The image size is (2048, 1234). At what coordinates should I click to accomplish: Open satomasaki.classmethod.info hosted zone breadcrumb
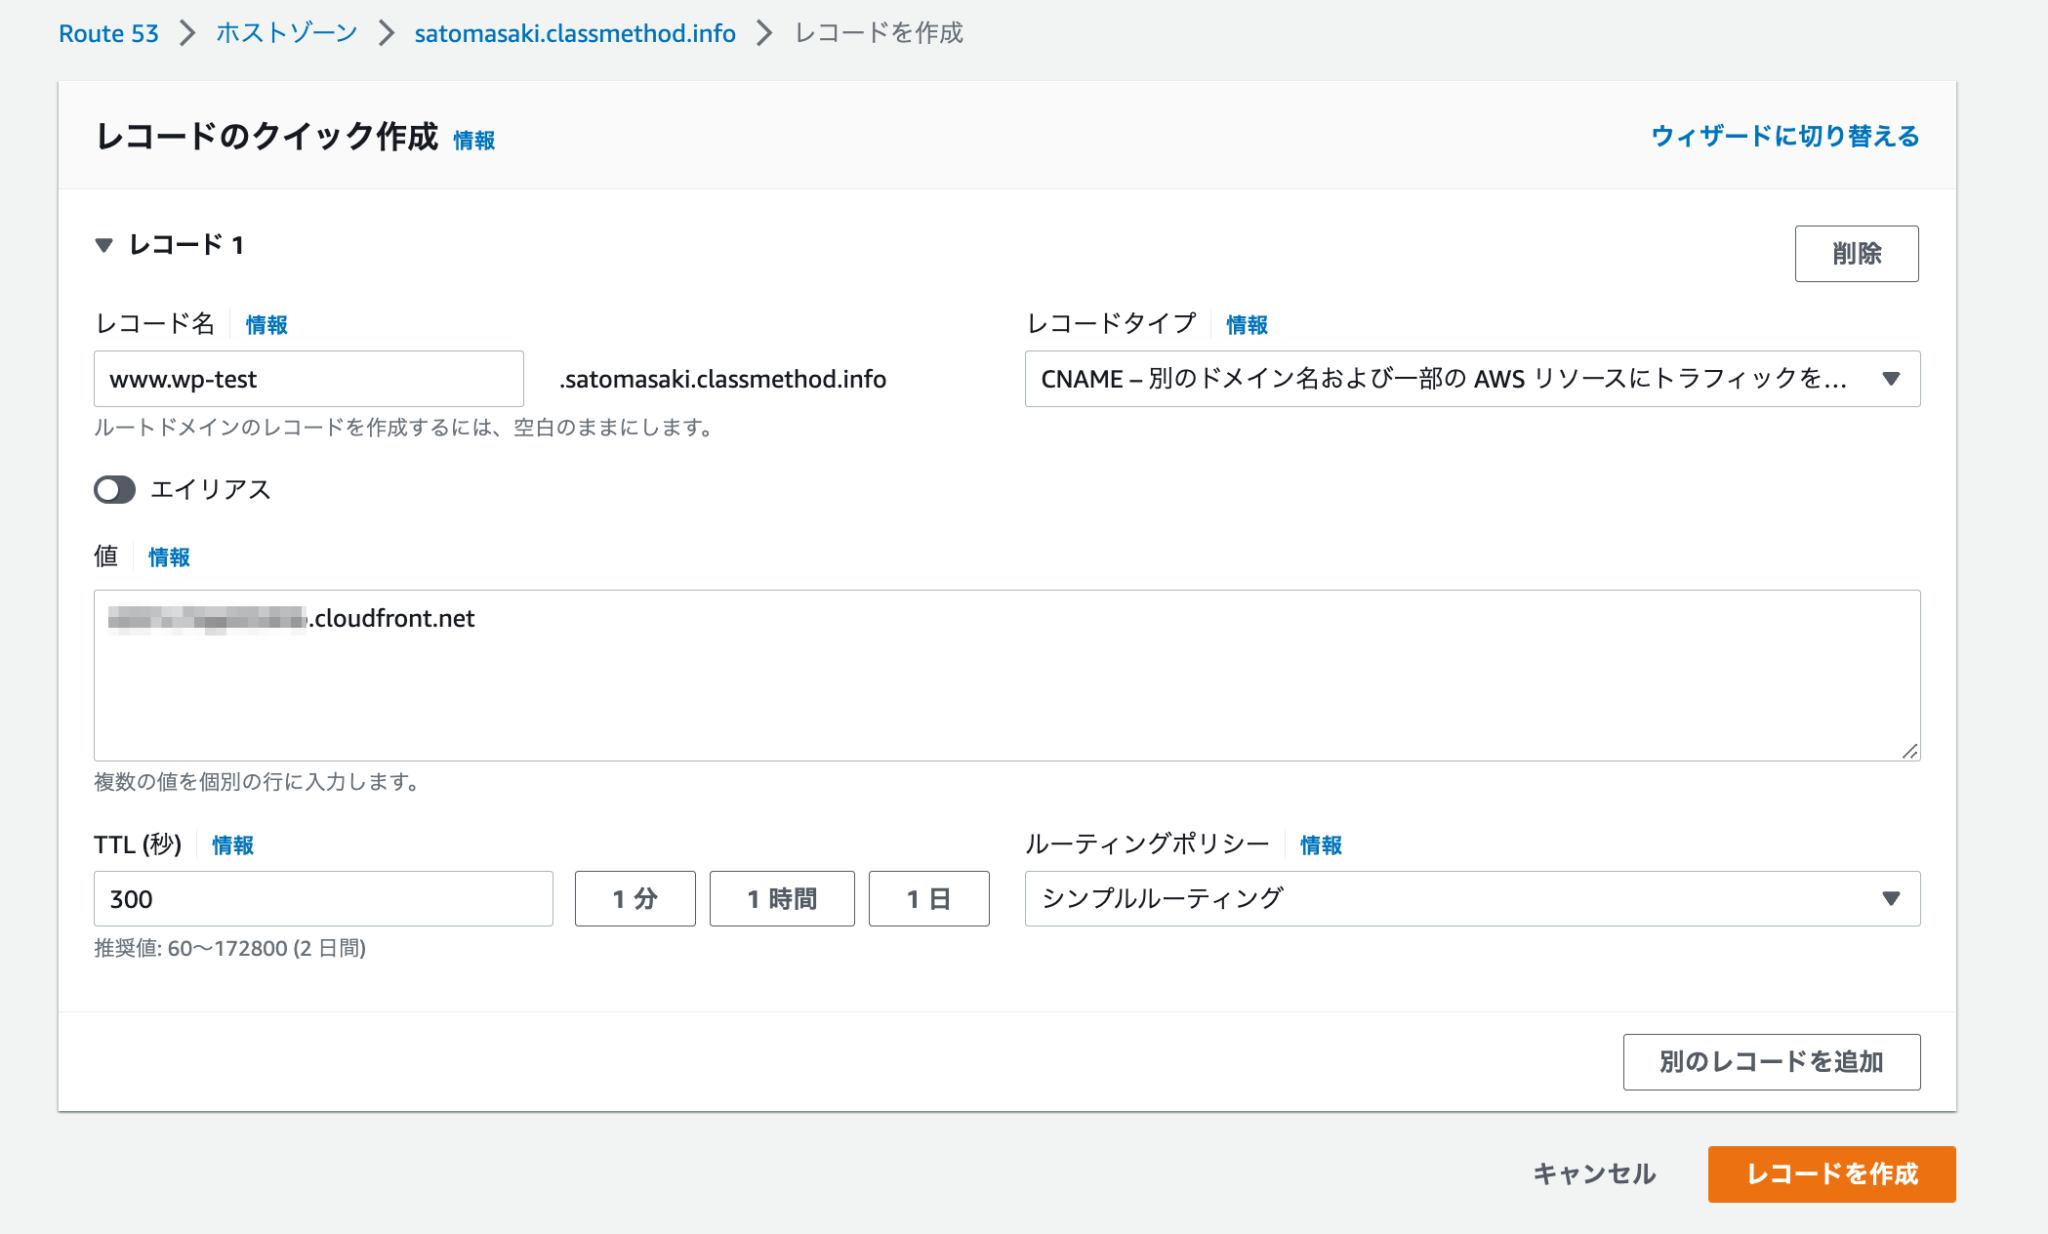pos(574,32)
